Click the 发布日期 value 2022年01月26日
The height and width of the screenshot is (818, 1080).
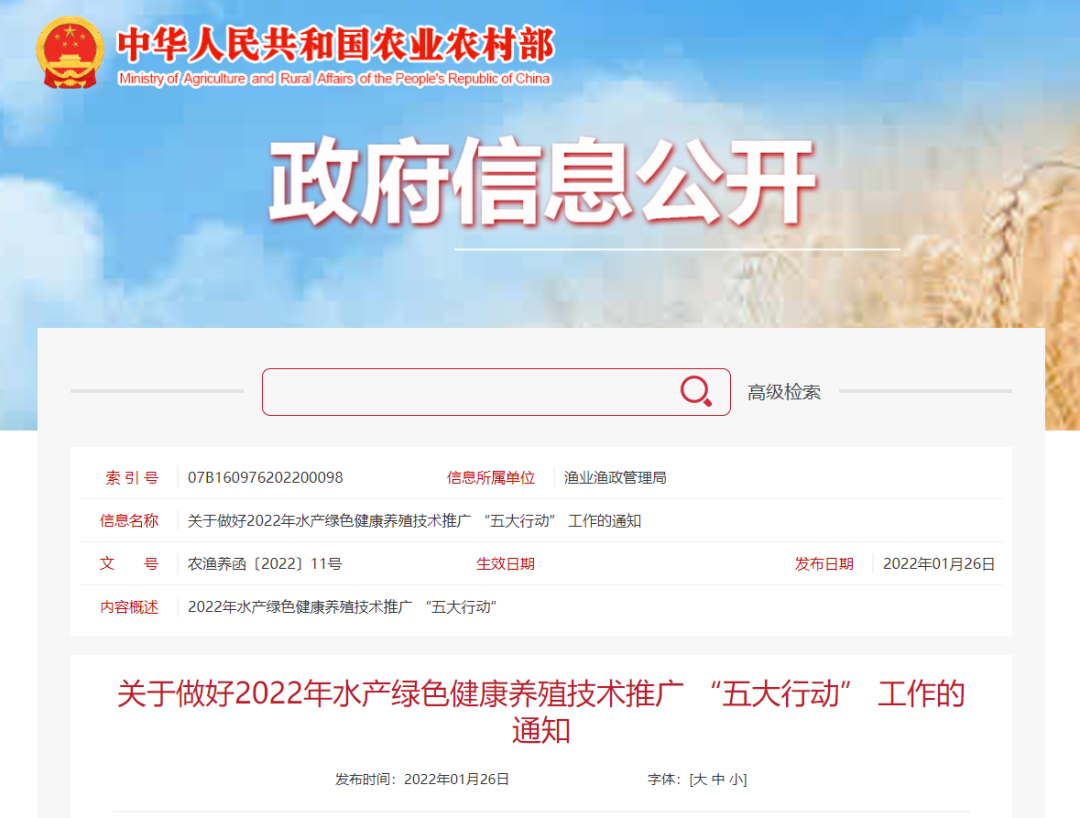click(939, 564)
